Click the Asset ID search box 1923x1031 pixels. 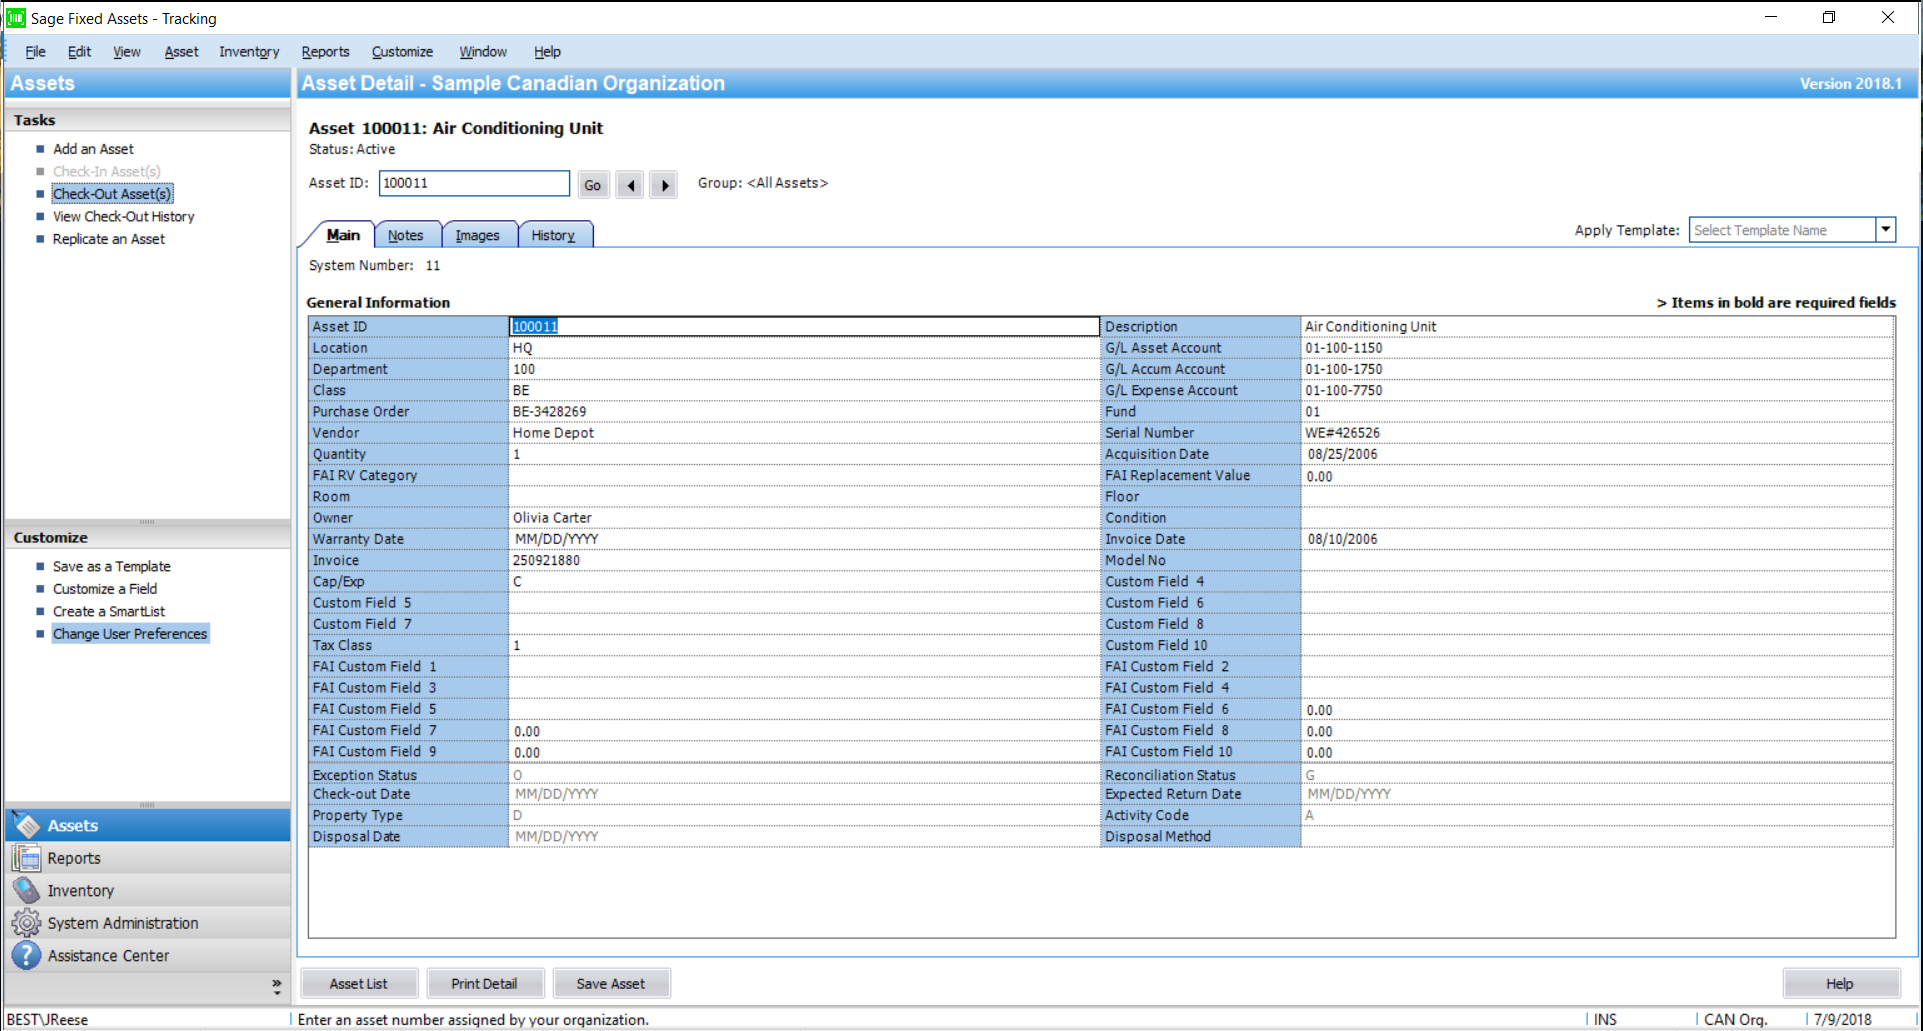[474, 183]
